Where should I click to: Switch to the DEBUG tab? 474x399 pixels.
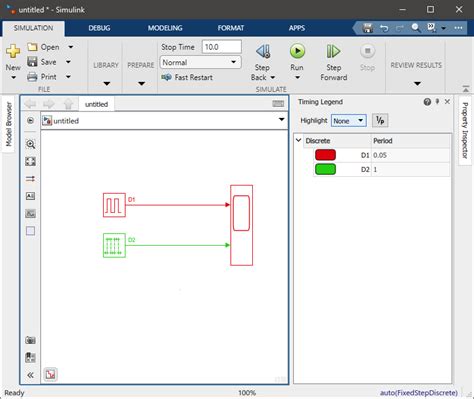pyautogui.click(x=99, y=28)
